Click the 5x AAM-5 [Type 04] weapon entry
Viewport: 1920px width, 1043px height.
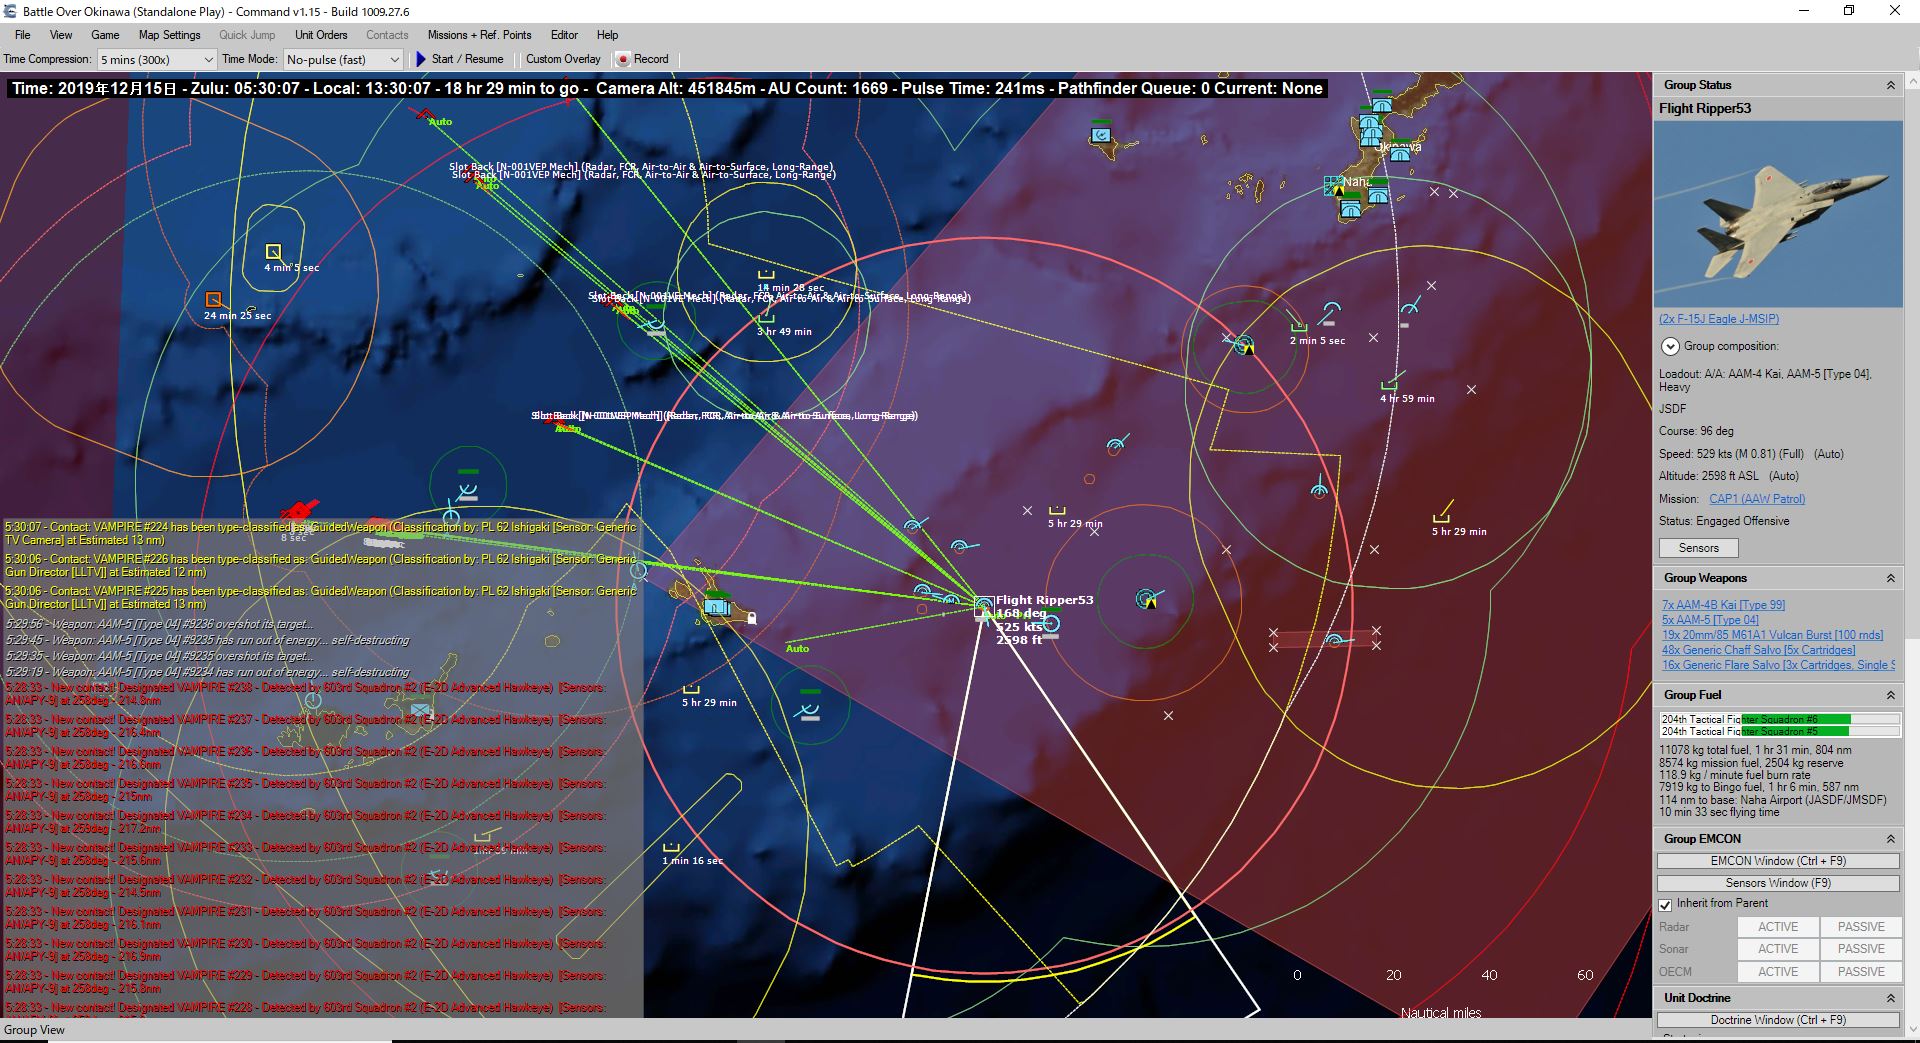[x=1710, y=620]
